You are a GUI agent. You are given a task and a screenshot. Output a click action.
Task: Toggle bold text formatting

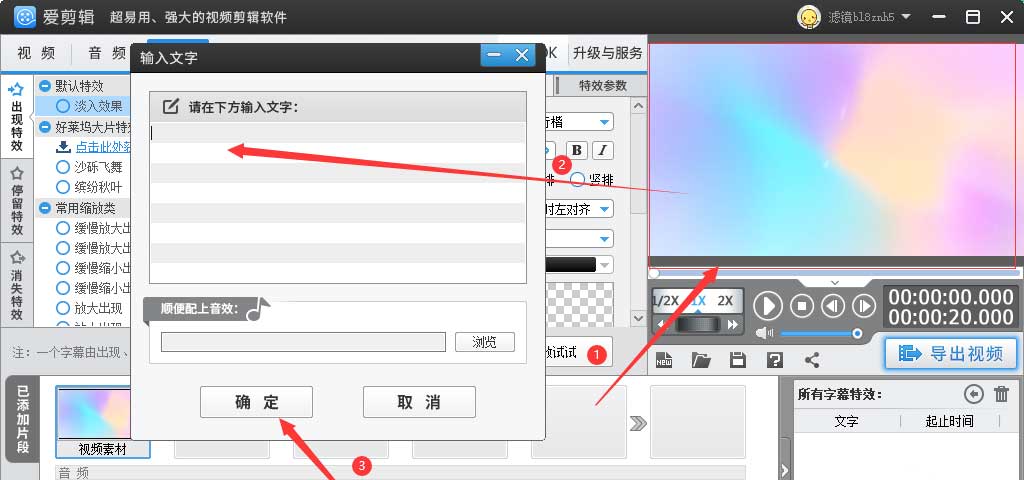(577, 150)
